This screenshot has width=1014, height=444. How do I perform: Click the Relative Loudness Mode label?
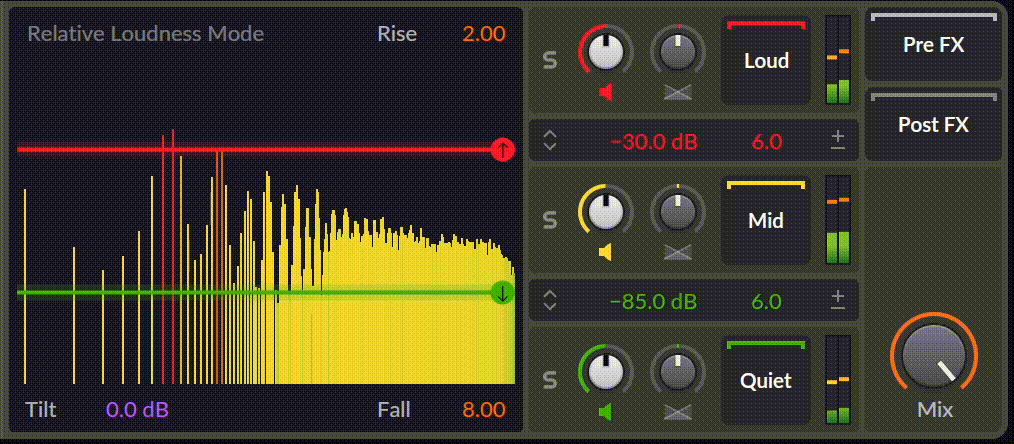pos(146,34)
